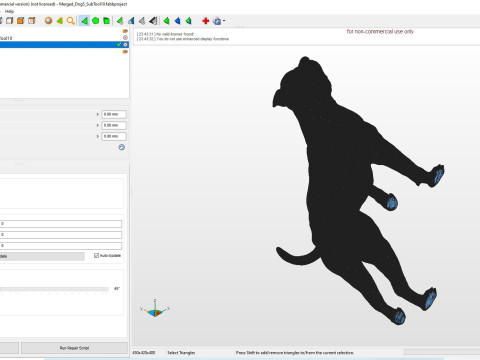Click first green triangle after the separator
The height and width of the screenshot is (360, 480).
tap(120, 21)
